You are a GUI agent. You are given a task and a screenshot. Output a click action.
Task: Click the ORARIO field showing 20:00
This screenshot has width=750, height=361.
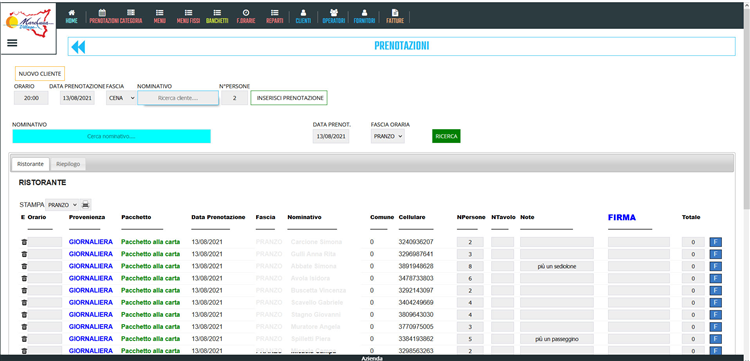(31, 98)
